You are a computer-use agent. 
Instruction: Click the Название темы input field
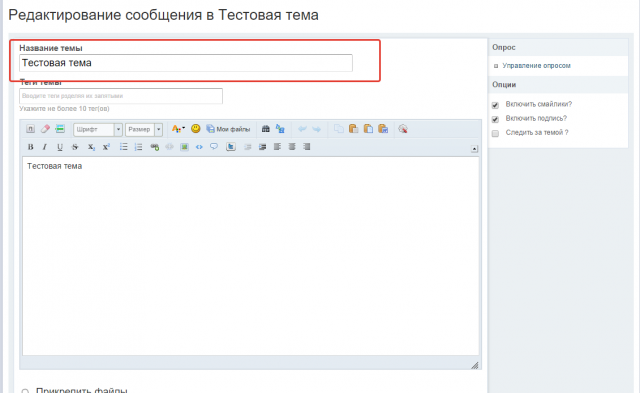pyautogui.click(x=186, y=63)
